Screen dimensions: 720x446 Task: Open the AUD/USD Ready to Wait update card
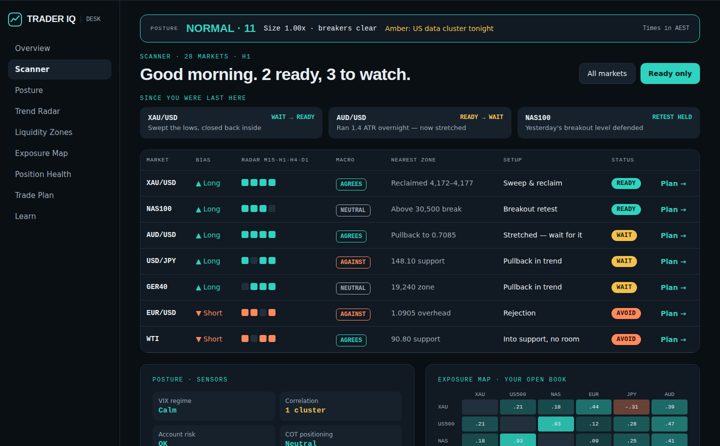tap(420, 123)
